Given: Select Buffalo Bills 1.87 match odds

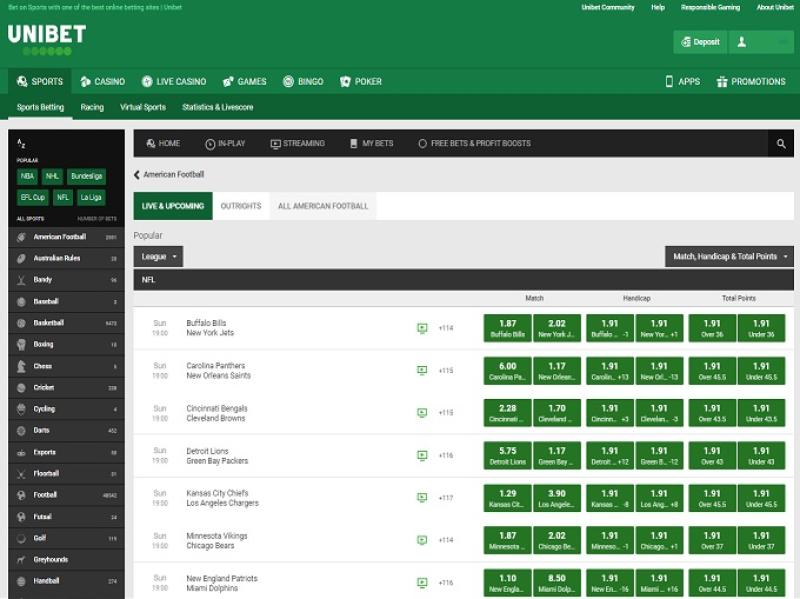Looking at the screenshot, I should pyautogui.click(x=507, y=328).
